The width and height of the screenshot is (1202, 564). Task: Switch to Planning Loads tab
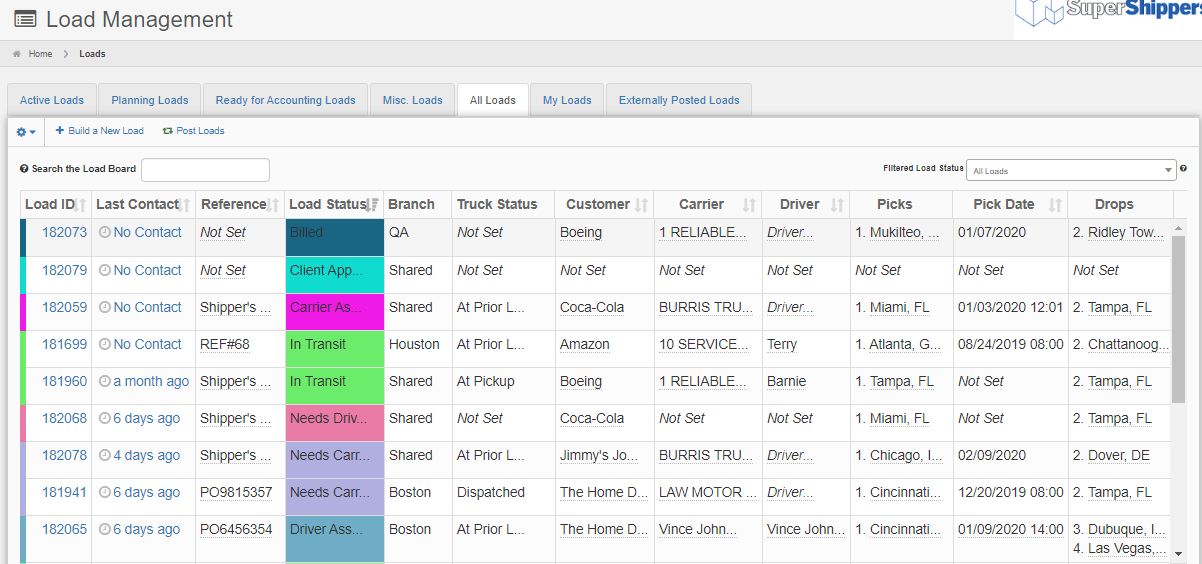click(150, 100)
